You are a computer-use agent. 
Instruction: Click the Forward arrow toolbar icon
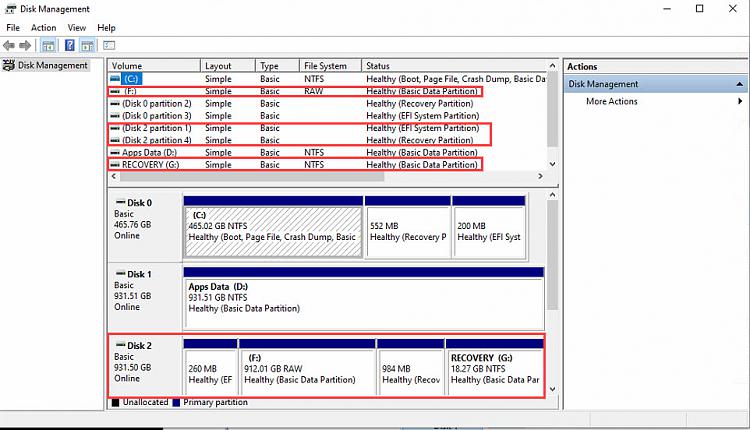[x=25, y=45]
